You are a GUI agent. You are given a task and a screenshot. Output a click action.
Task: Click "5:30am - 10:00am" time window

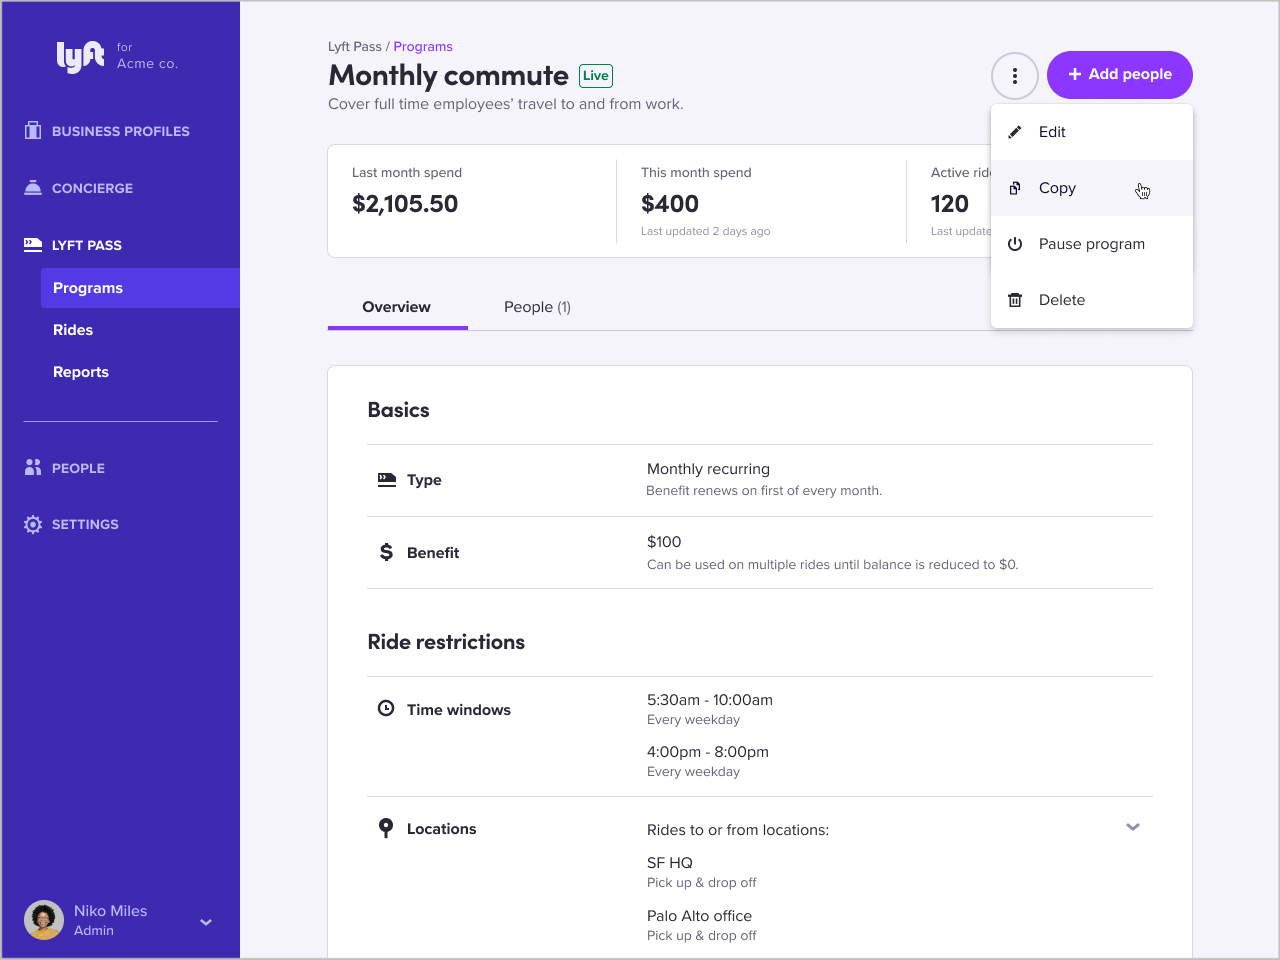[x=710, y=700]
